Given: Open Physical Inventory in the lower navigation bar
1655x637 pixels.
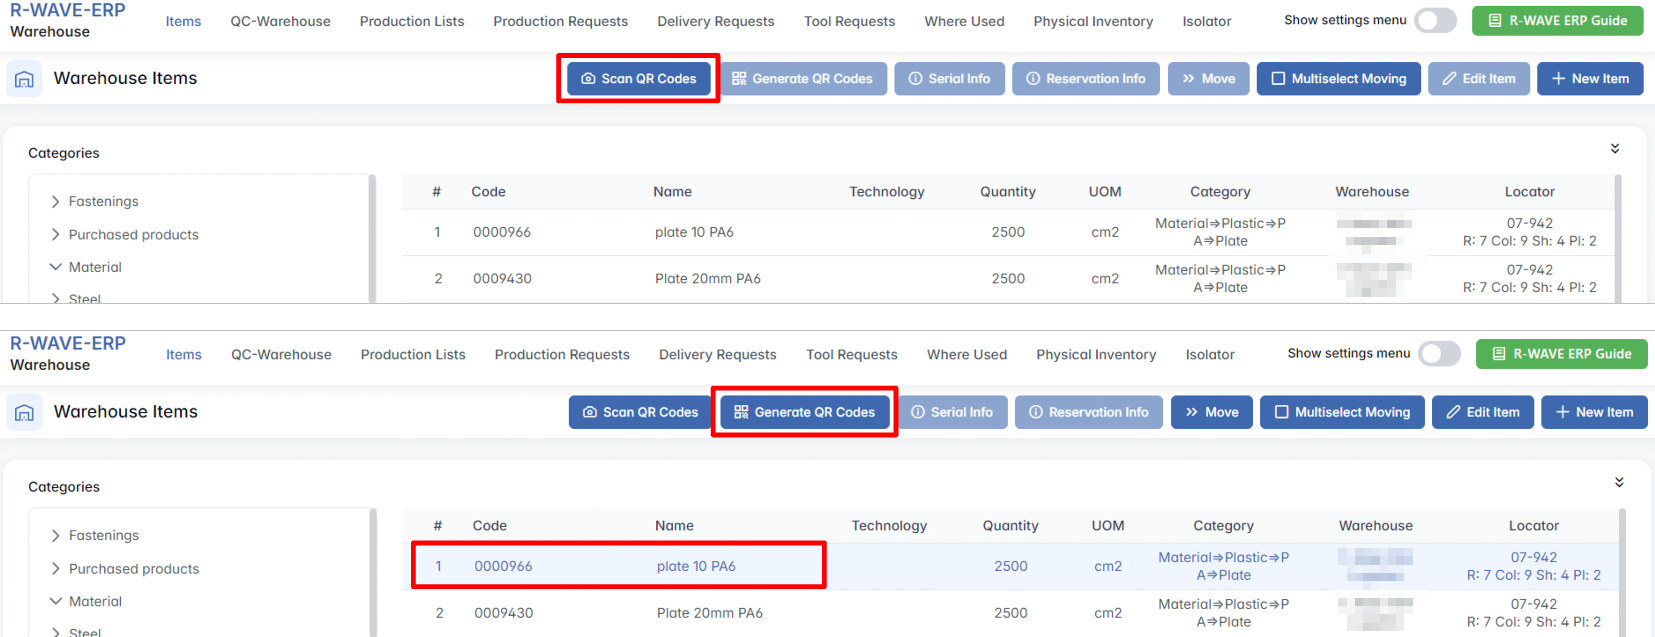Looking at the screenshot, I should point(1095,355).
